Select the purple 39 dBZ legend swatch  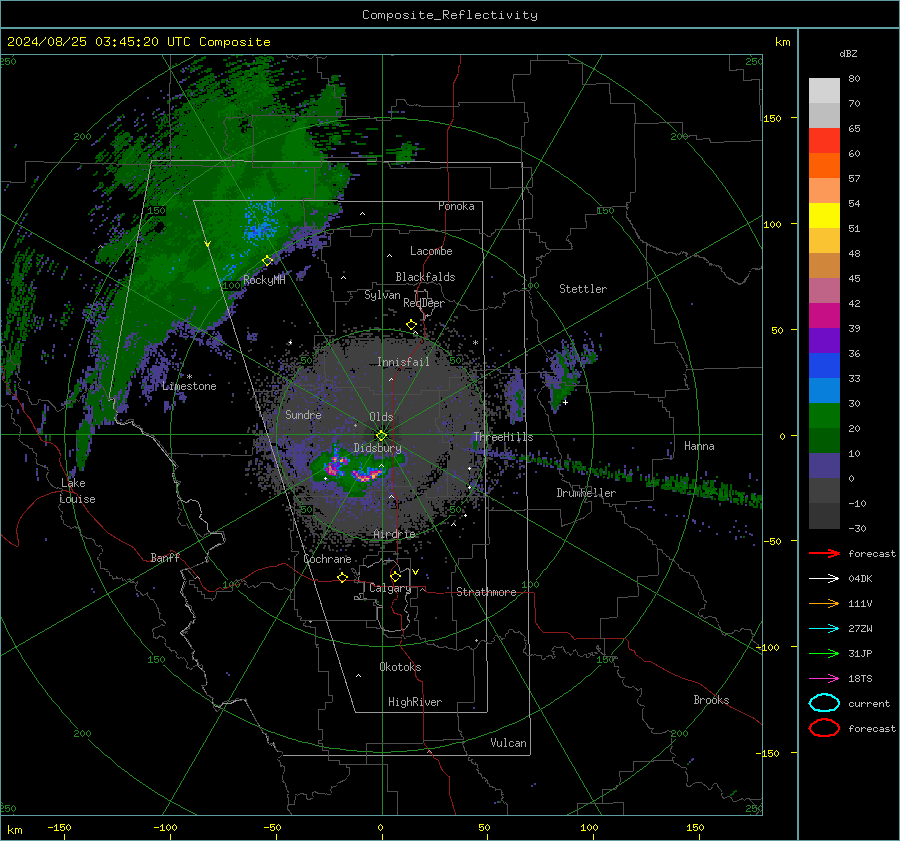point(824,340)
